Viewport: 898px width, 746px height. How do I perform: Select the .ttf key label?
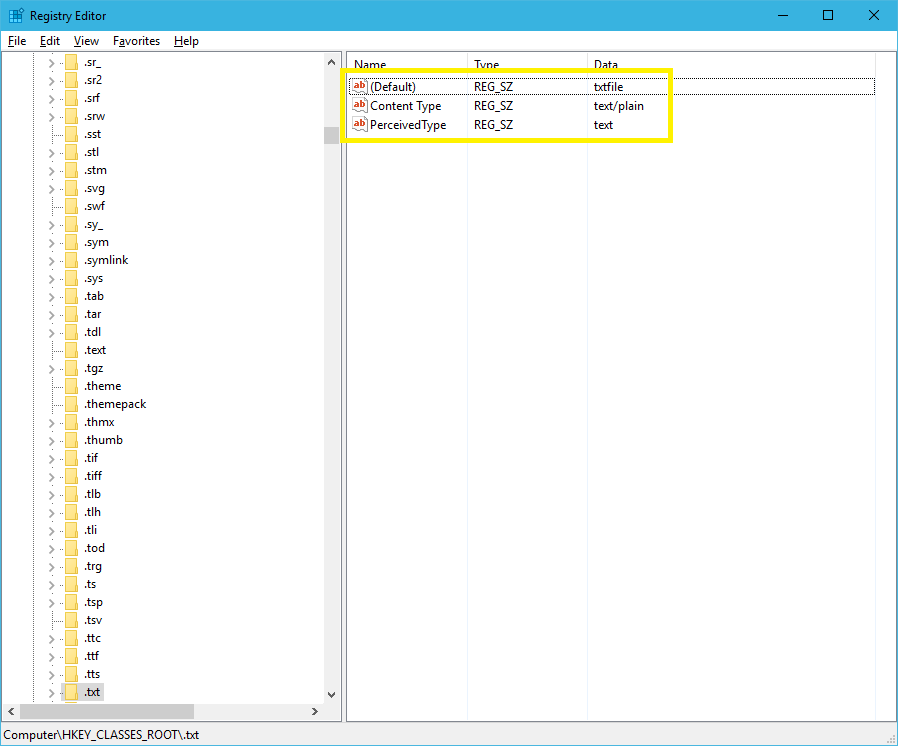click(x=92, y=656)
